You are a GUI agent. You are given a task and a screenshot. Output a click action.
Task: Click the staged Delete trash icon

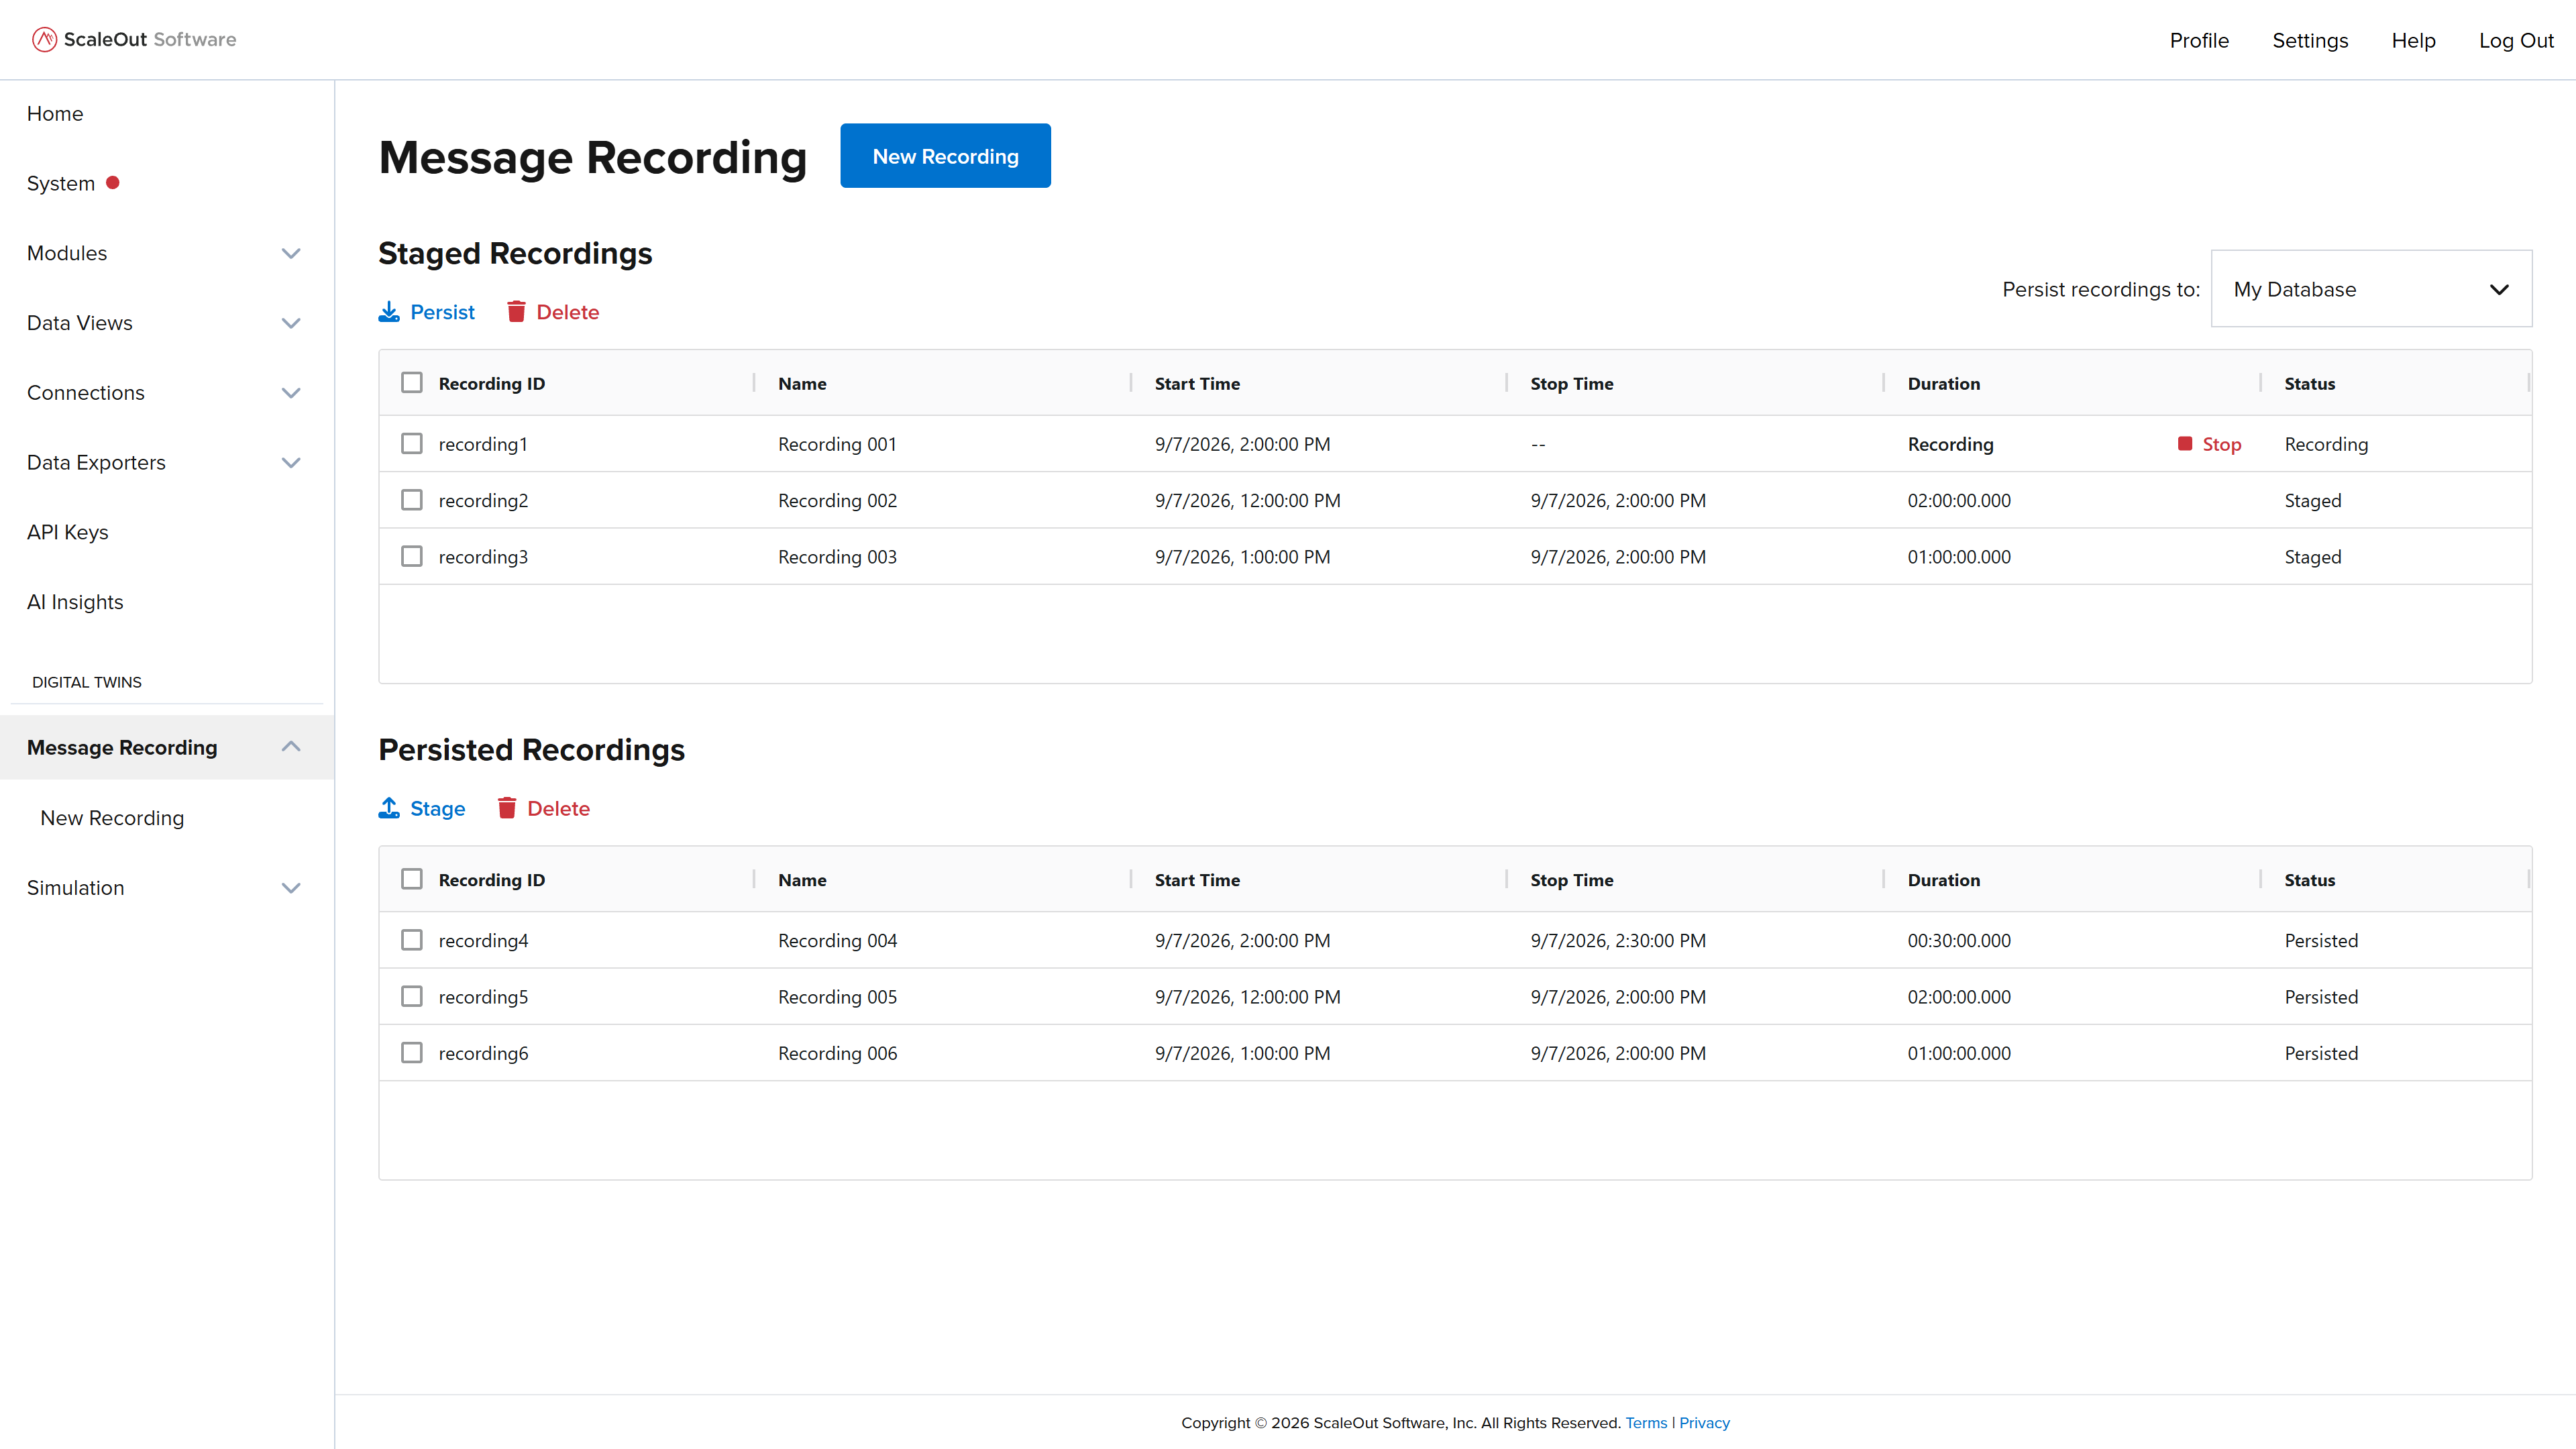coord(516,312)
